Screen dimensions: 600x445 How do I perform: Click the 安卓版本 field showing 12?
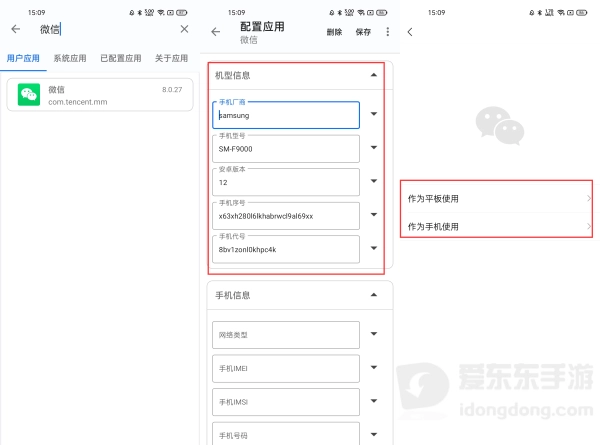(286, 182)
